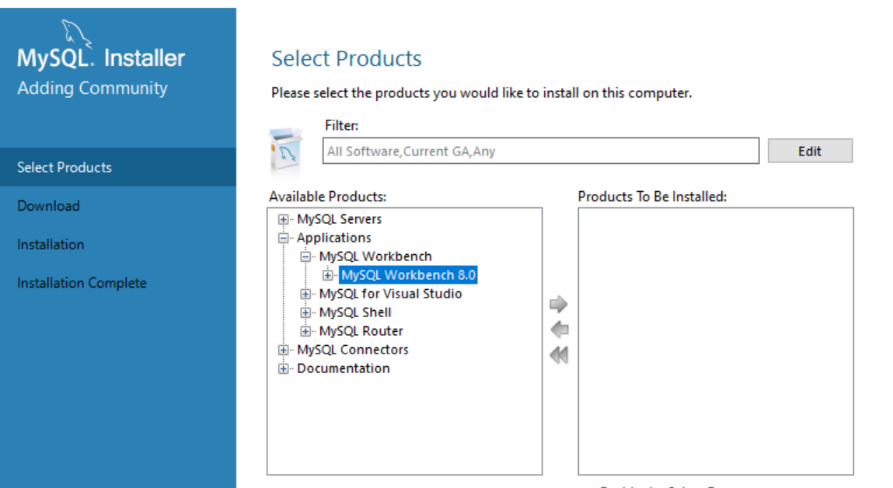Screen dimensions: 893x488
Task: Expand the MySQL Servers node
Action: tap(283, 219)
